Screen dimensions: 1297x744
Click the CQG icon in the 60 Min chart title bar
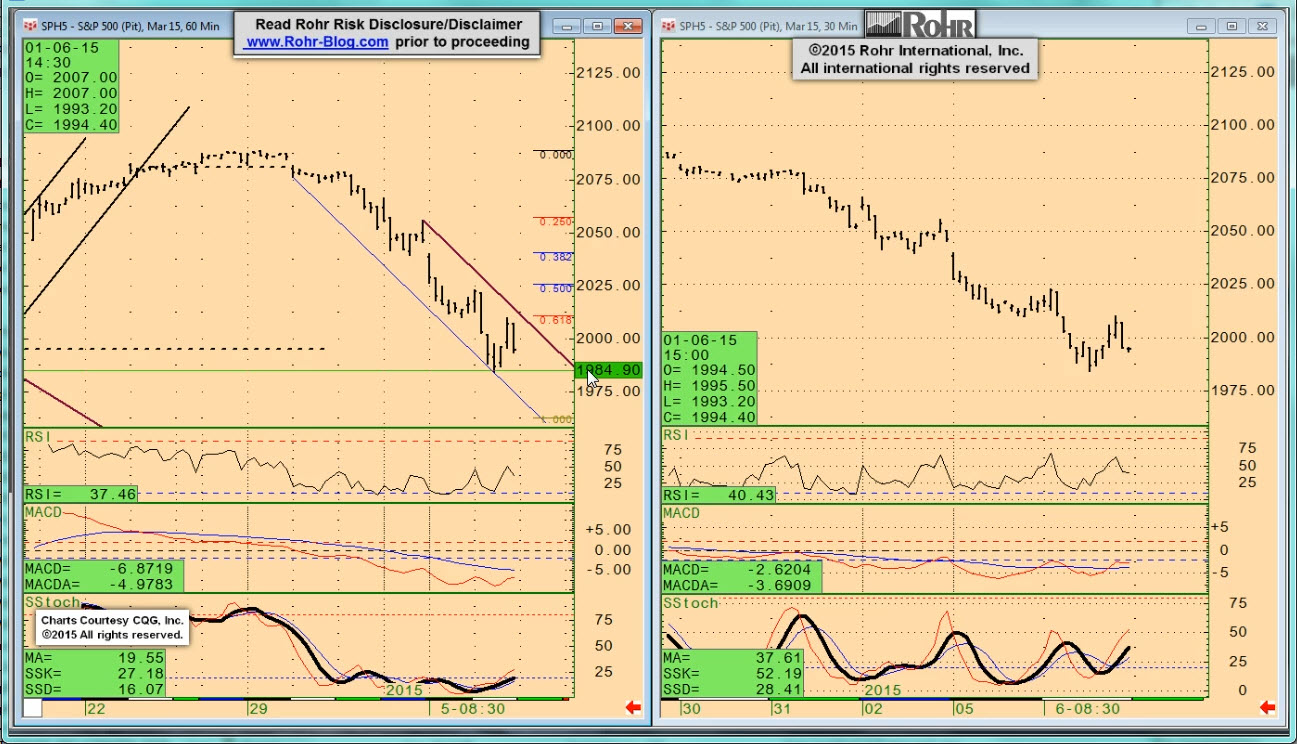pyautogui.click(x=30, y=25)
